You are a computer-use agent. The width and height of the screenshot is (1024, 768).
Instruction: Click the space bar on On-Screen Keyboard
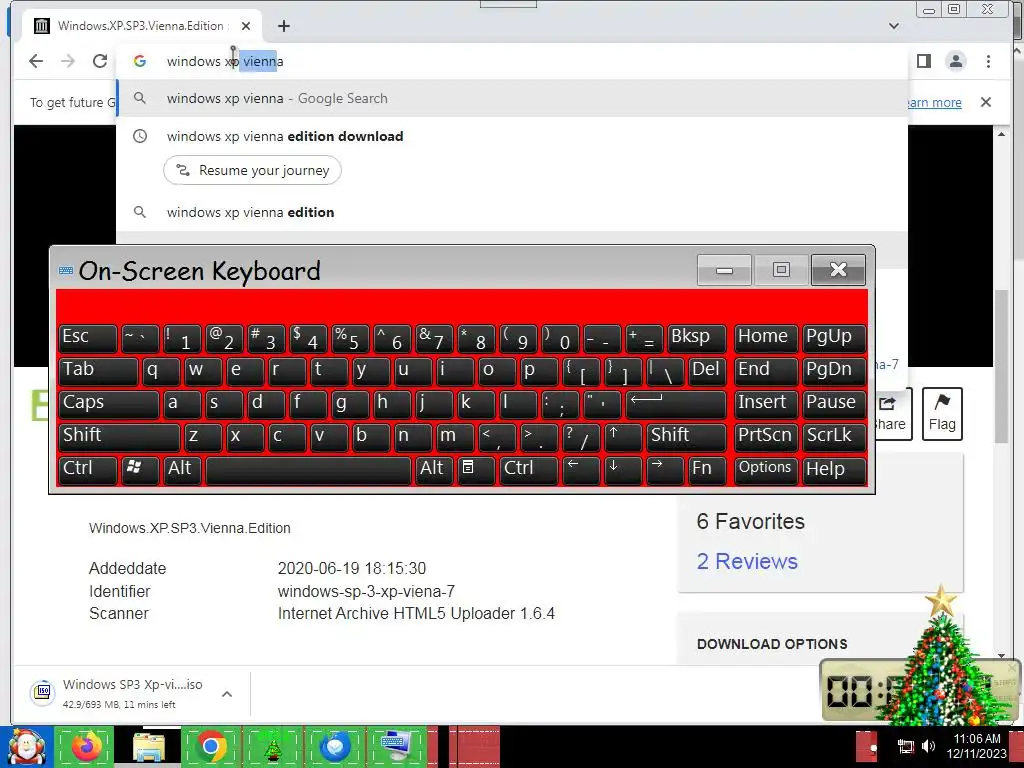click(x=308, y=470)
